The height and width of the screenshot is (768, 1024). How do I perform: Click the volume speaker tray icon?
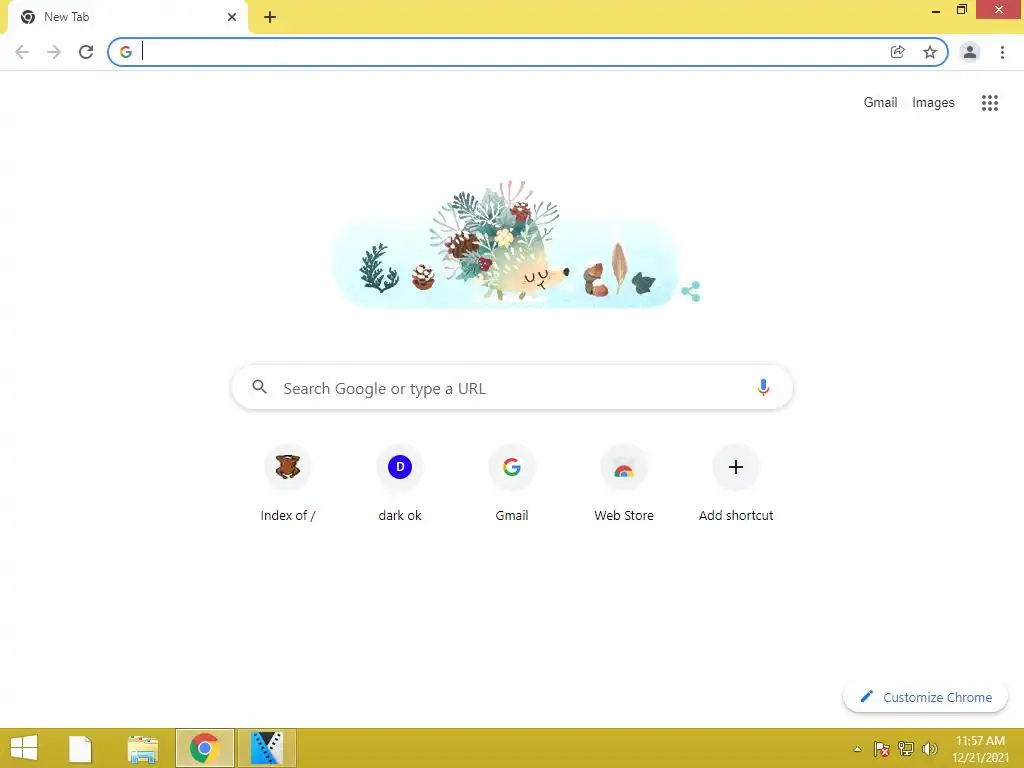click(930, 749)
